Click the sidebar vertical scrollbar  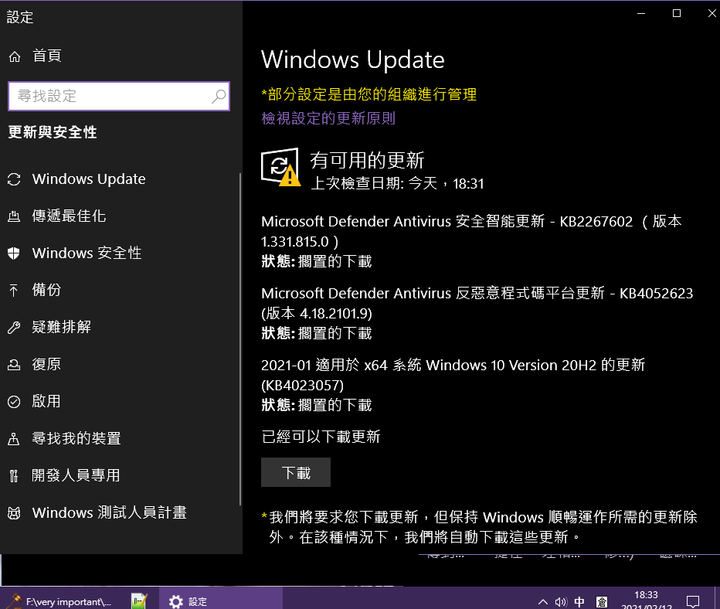click(240, 340)
